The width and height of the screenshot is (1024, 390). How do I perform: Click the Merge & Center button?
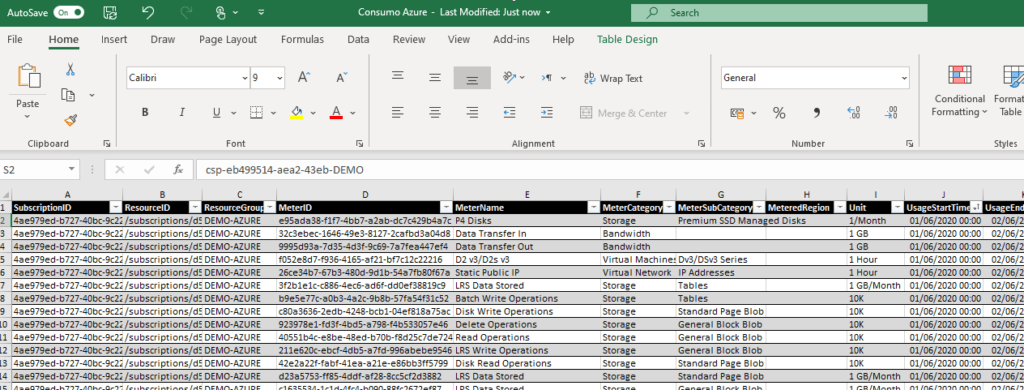coord(624,113)
